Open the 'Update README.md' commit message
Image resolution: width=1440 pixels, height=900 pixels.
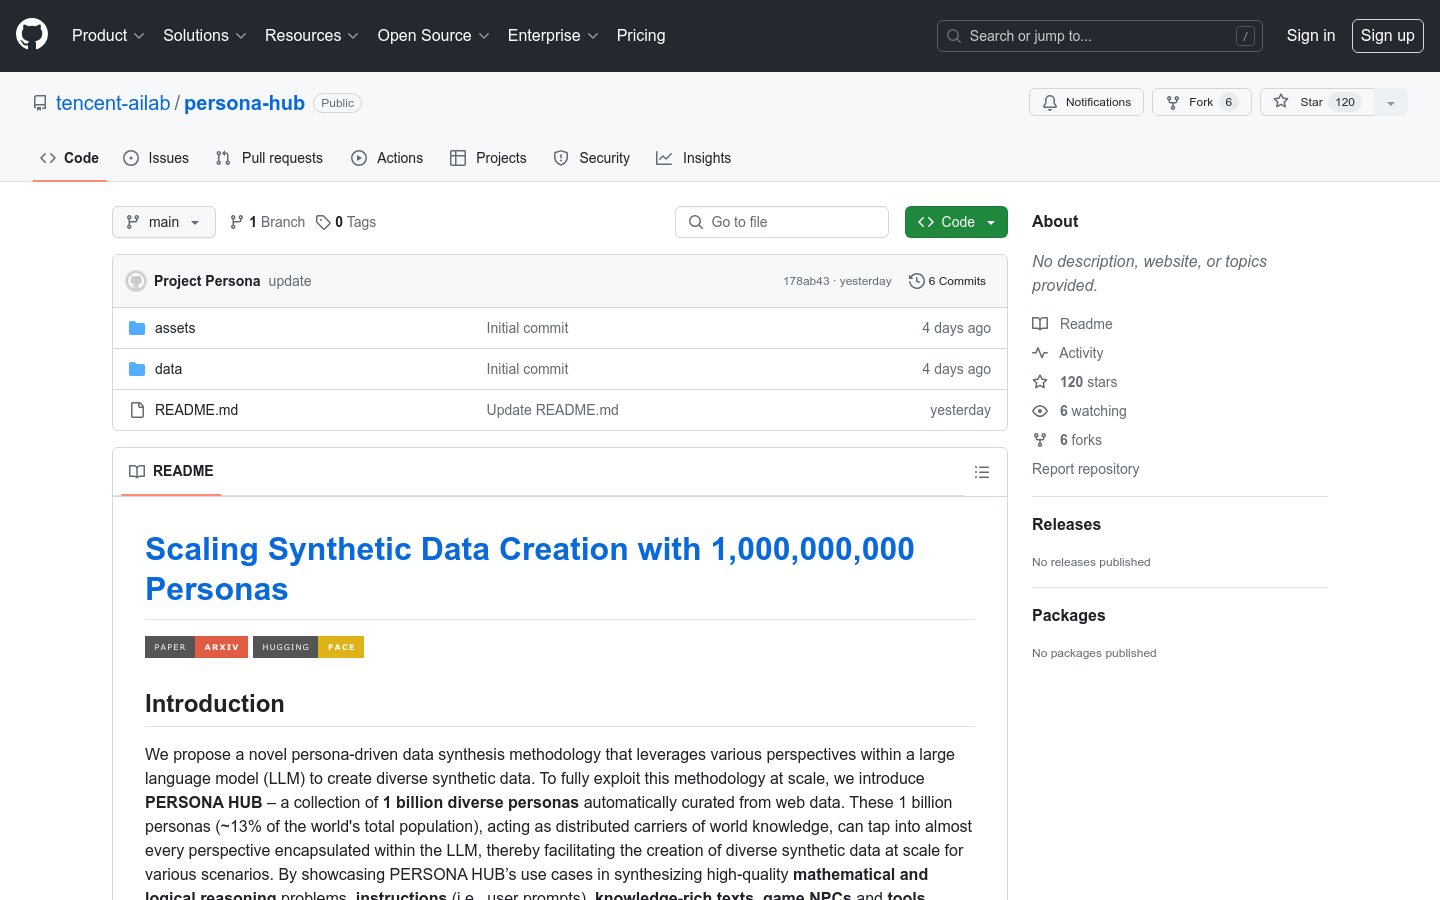pyautogui.click(x=552, y=410)
